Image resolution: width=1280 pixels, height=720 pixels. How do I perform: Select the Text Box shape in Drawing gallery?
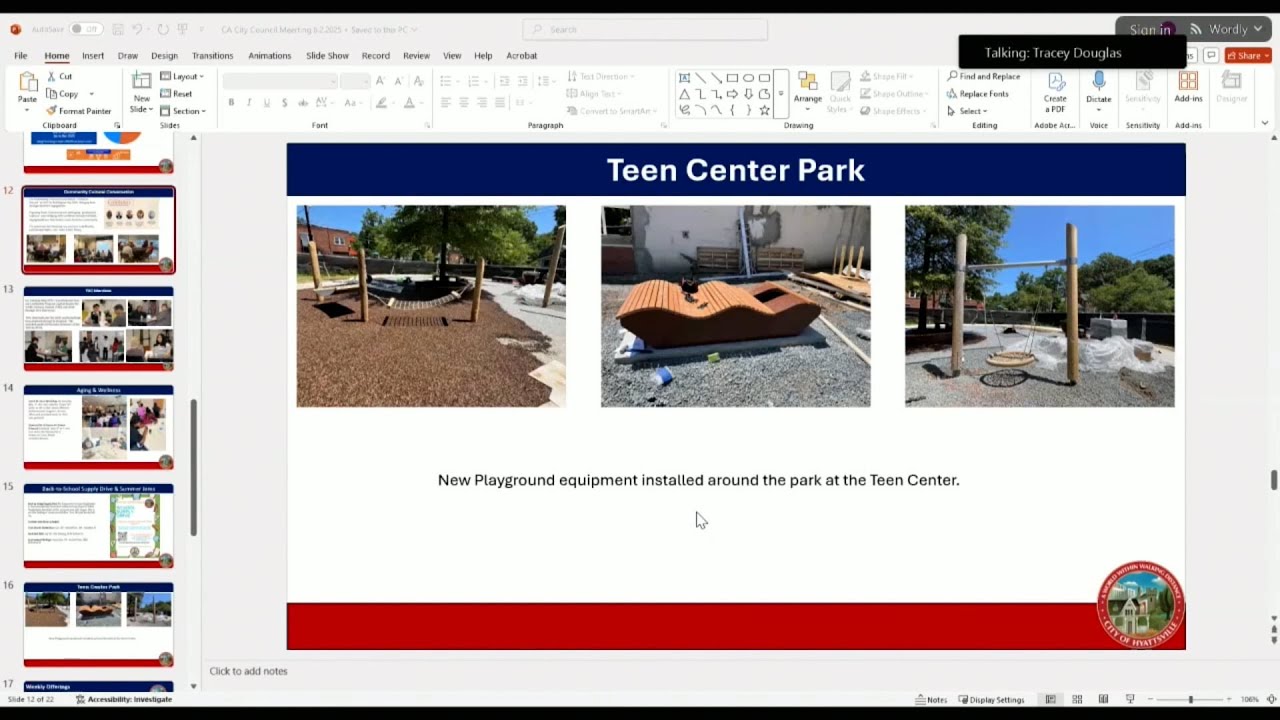tap(684, 78)
